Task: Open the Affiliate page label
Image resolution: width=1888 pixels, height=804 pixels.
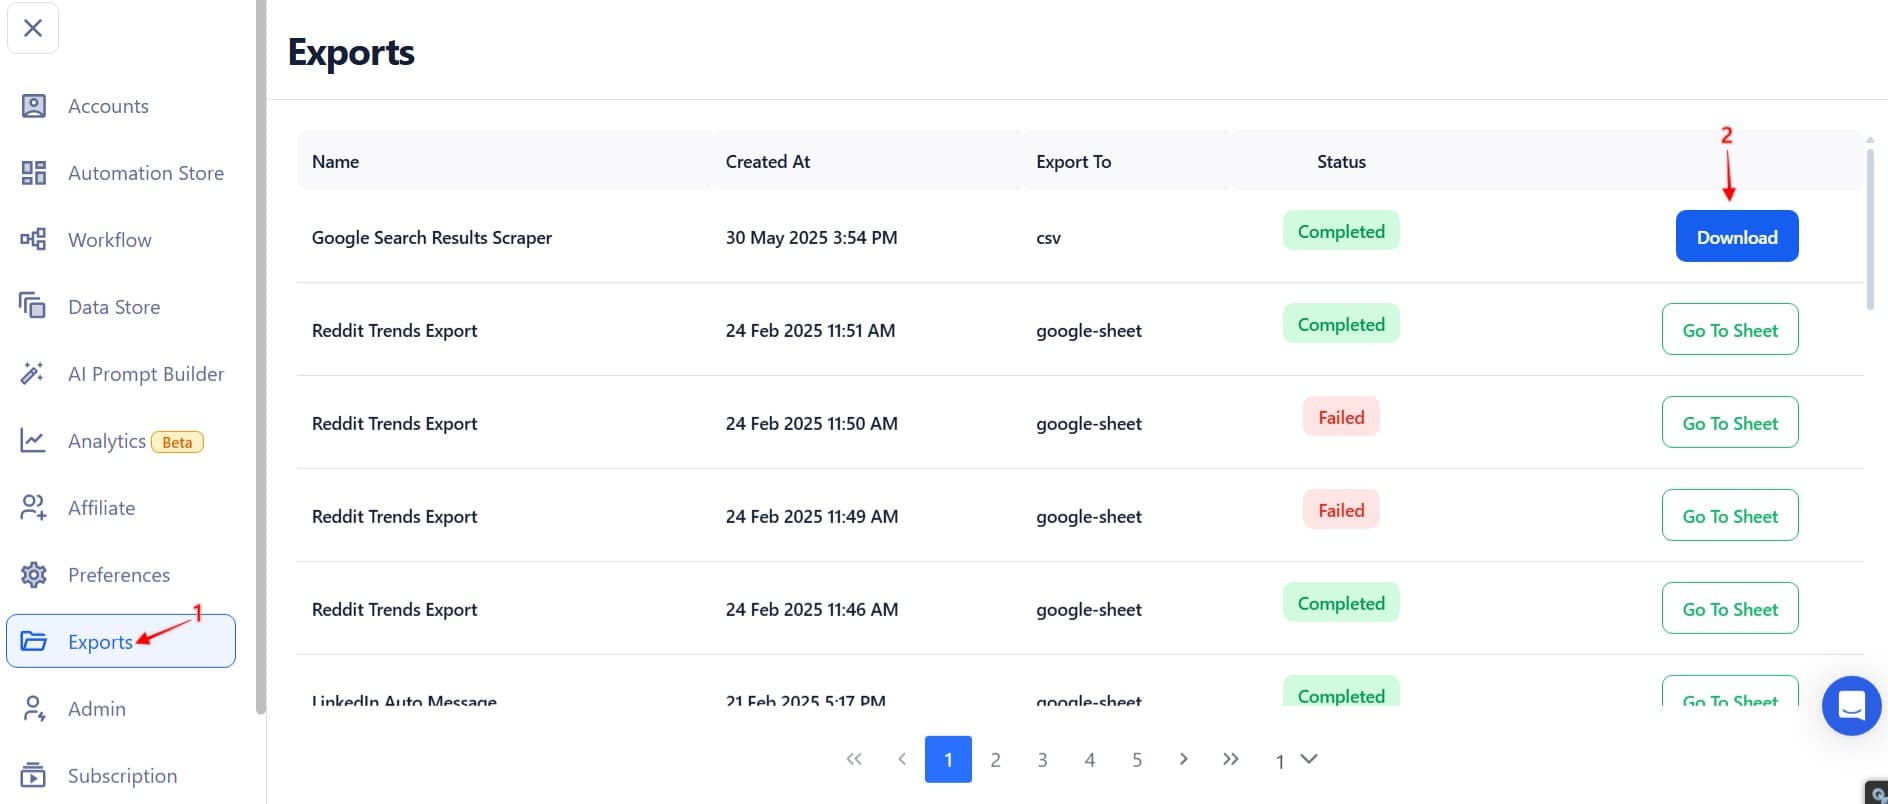Action: (x=101, y=508)
